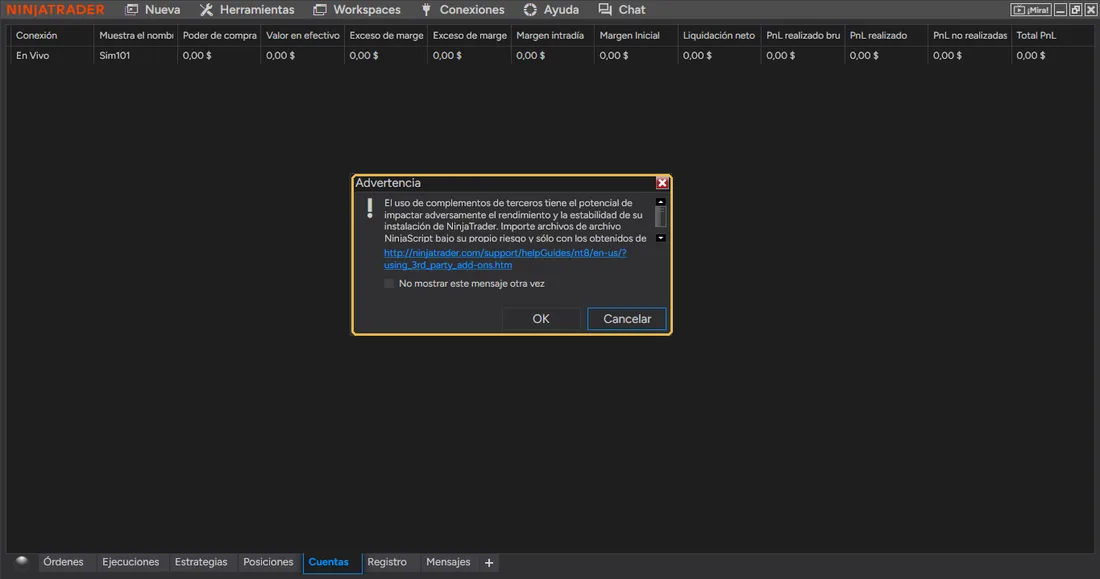
Task: Click the NinjaTrader logo
Action: click(x=55, y=10)
